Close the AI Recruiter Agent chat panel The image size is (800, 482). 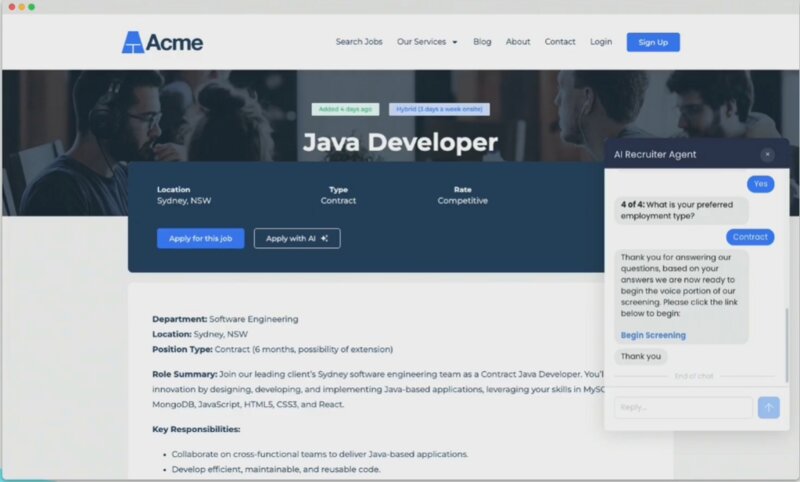click(767, 154)
